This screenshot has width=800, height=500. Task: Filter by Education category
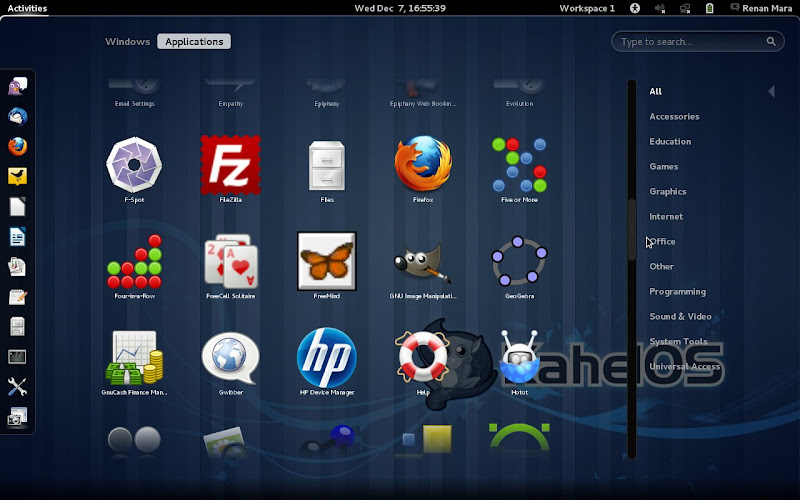tap(670, 141)
